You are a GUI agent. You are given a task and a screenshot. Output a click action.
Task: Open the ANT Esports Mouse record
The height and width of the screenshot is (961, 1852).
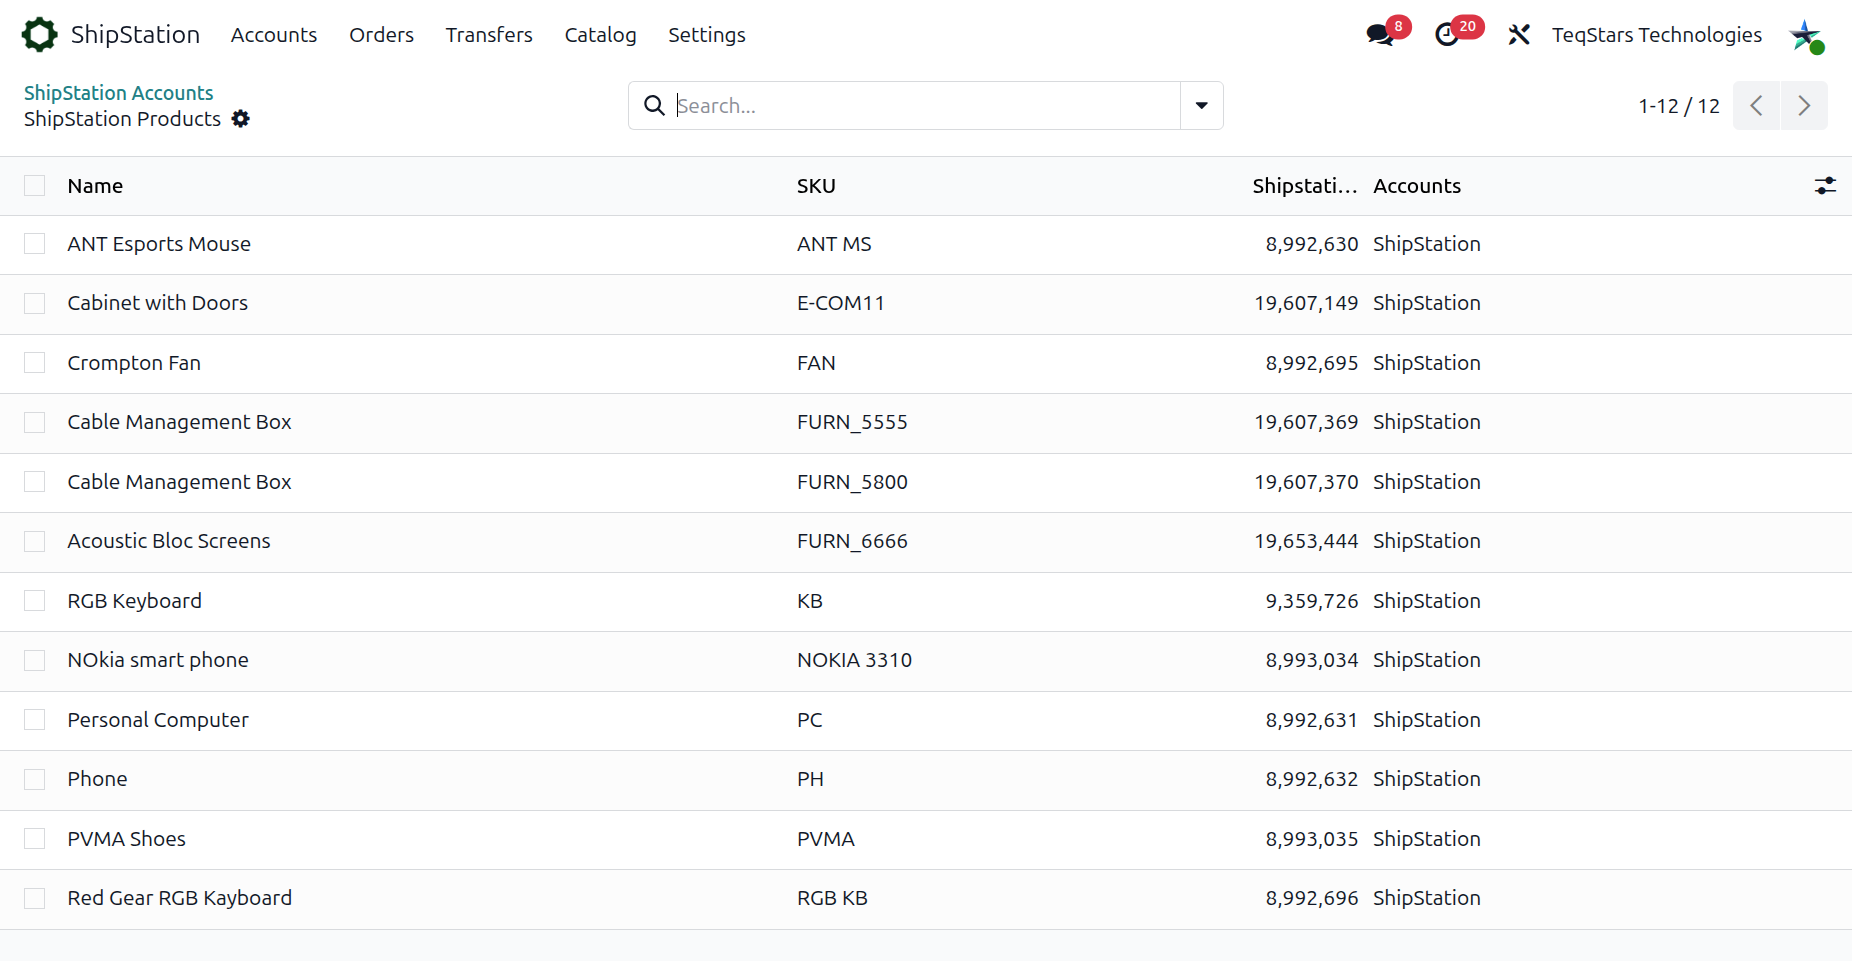pos(159,244)
